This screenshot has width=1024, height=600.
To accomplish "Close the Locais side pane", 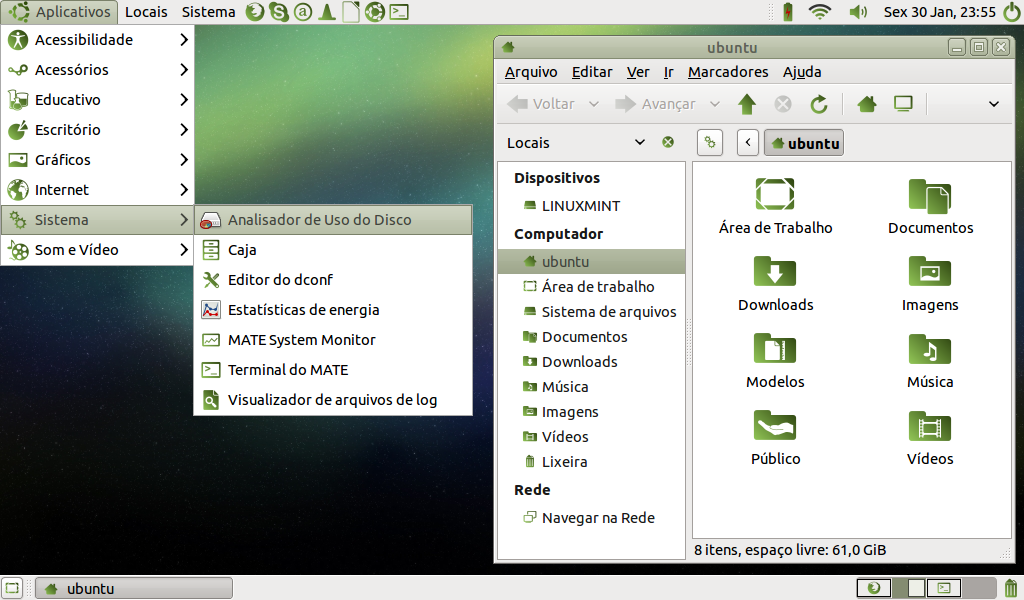I will 667,142.
